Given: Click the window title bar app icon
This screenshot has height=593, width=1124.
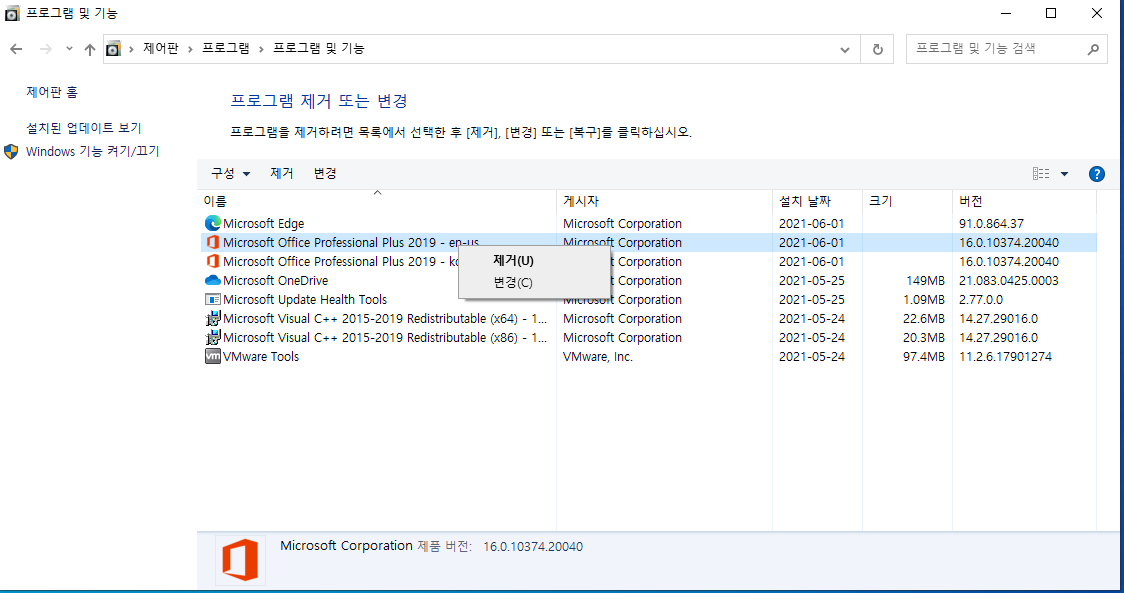Looking at the screenshot, I should (12, 14).
